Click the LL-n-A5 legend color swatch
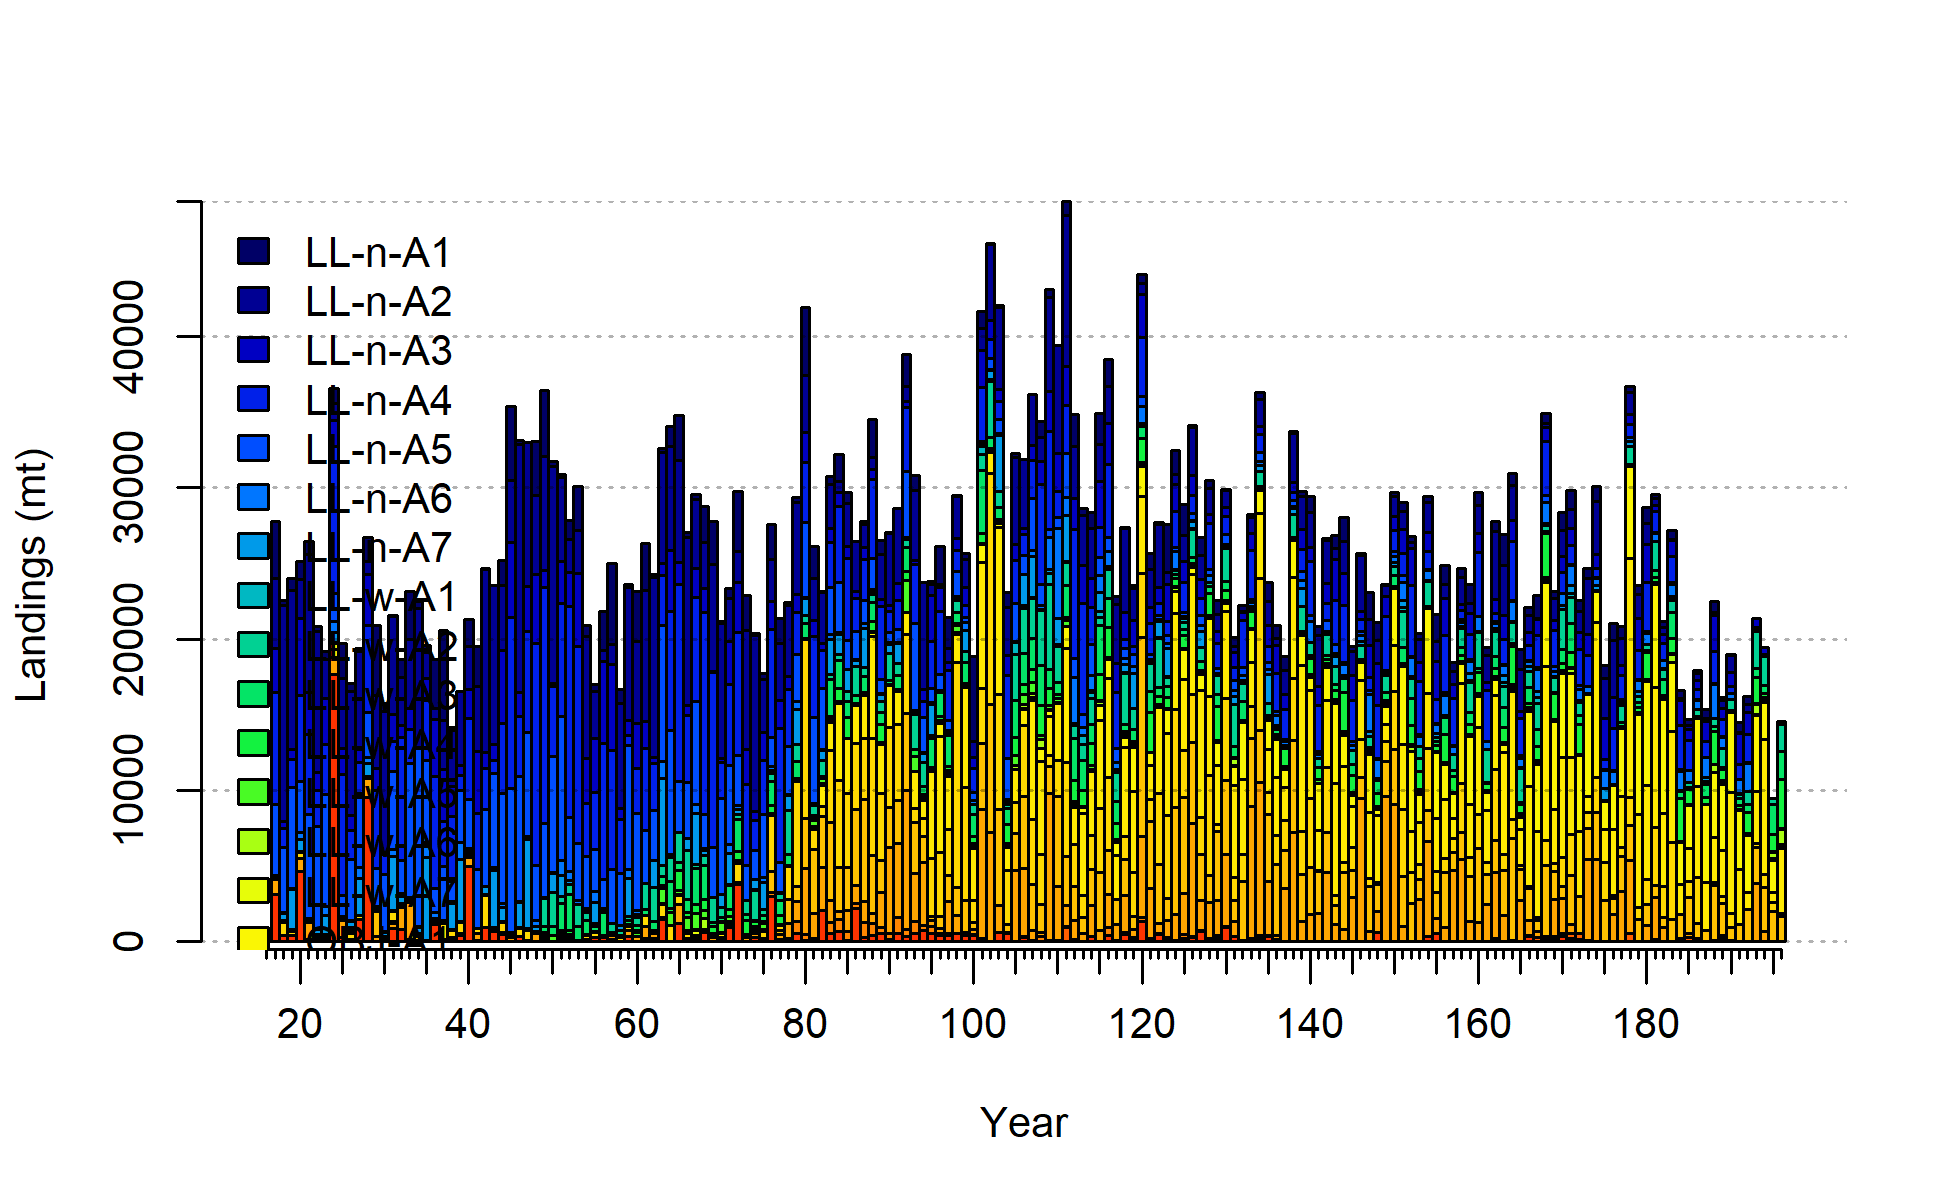This screenshot has height=1200, width=1950. pyautogui.click(x=253, y=447)
